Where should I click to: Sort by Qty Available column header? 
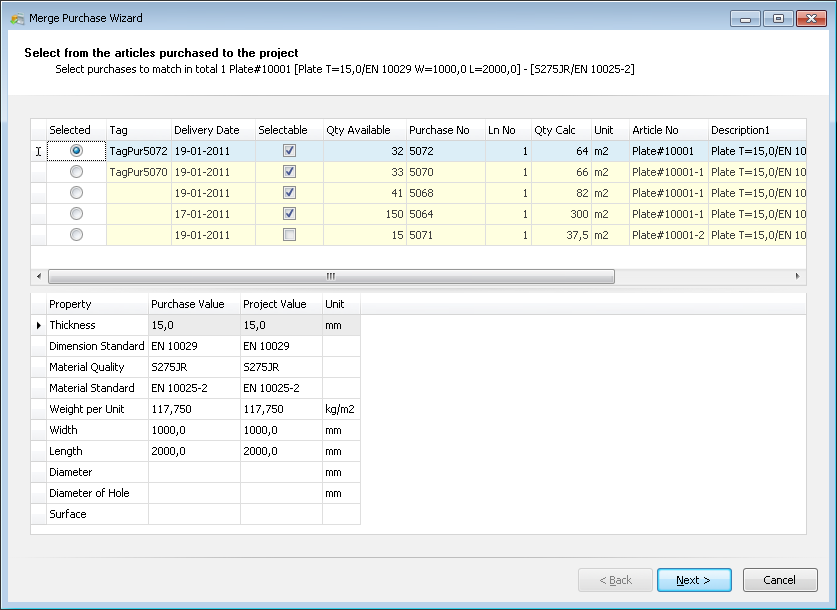(x=358, y=130)
